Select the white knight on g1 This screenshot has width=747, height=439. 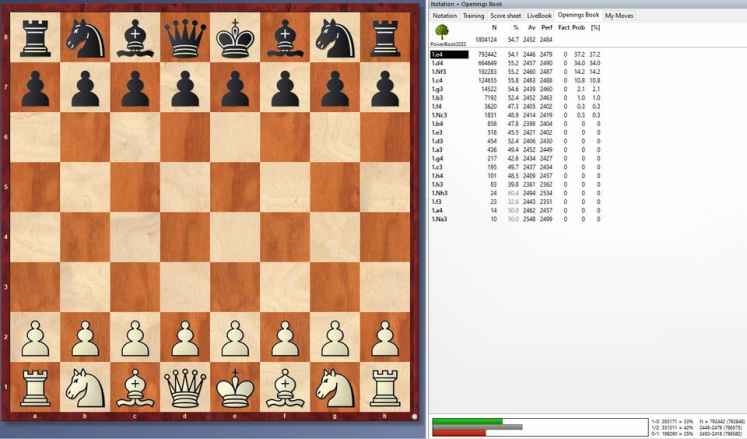tap(335, 385)
